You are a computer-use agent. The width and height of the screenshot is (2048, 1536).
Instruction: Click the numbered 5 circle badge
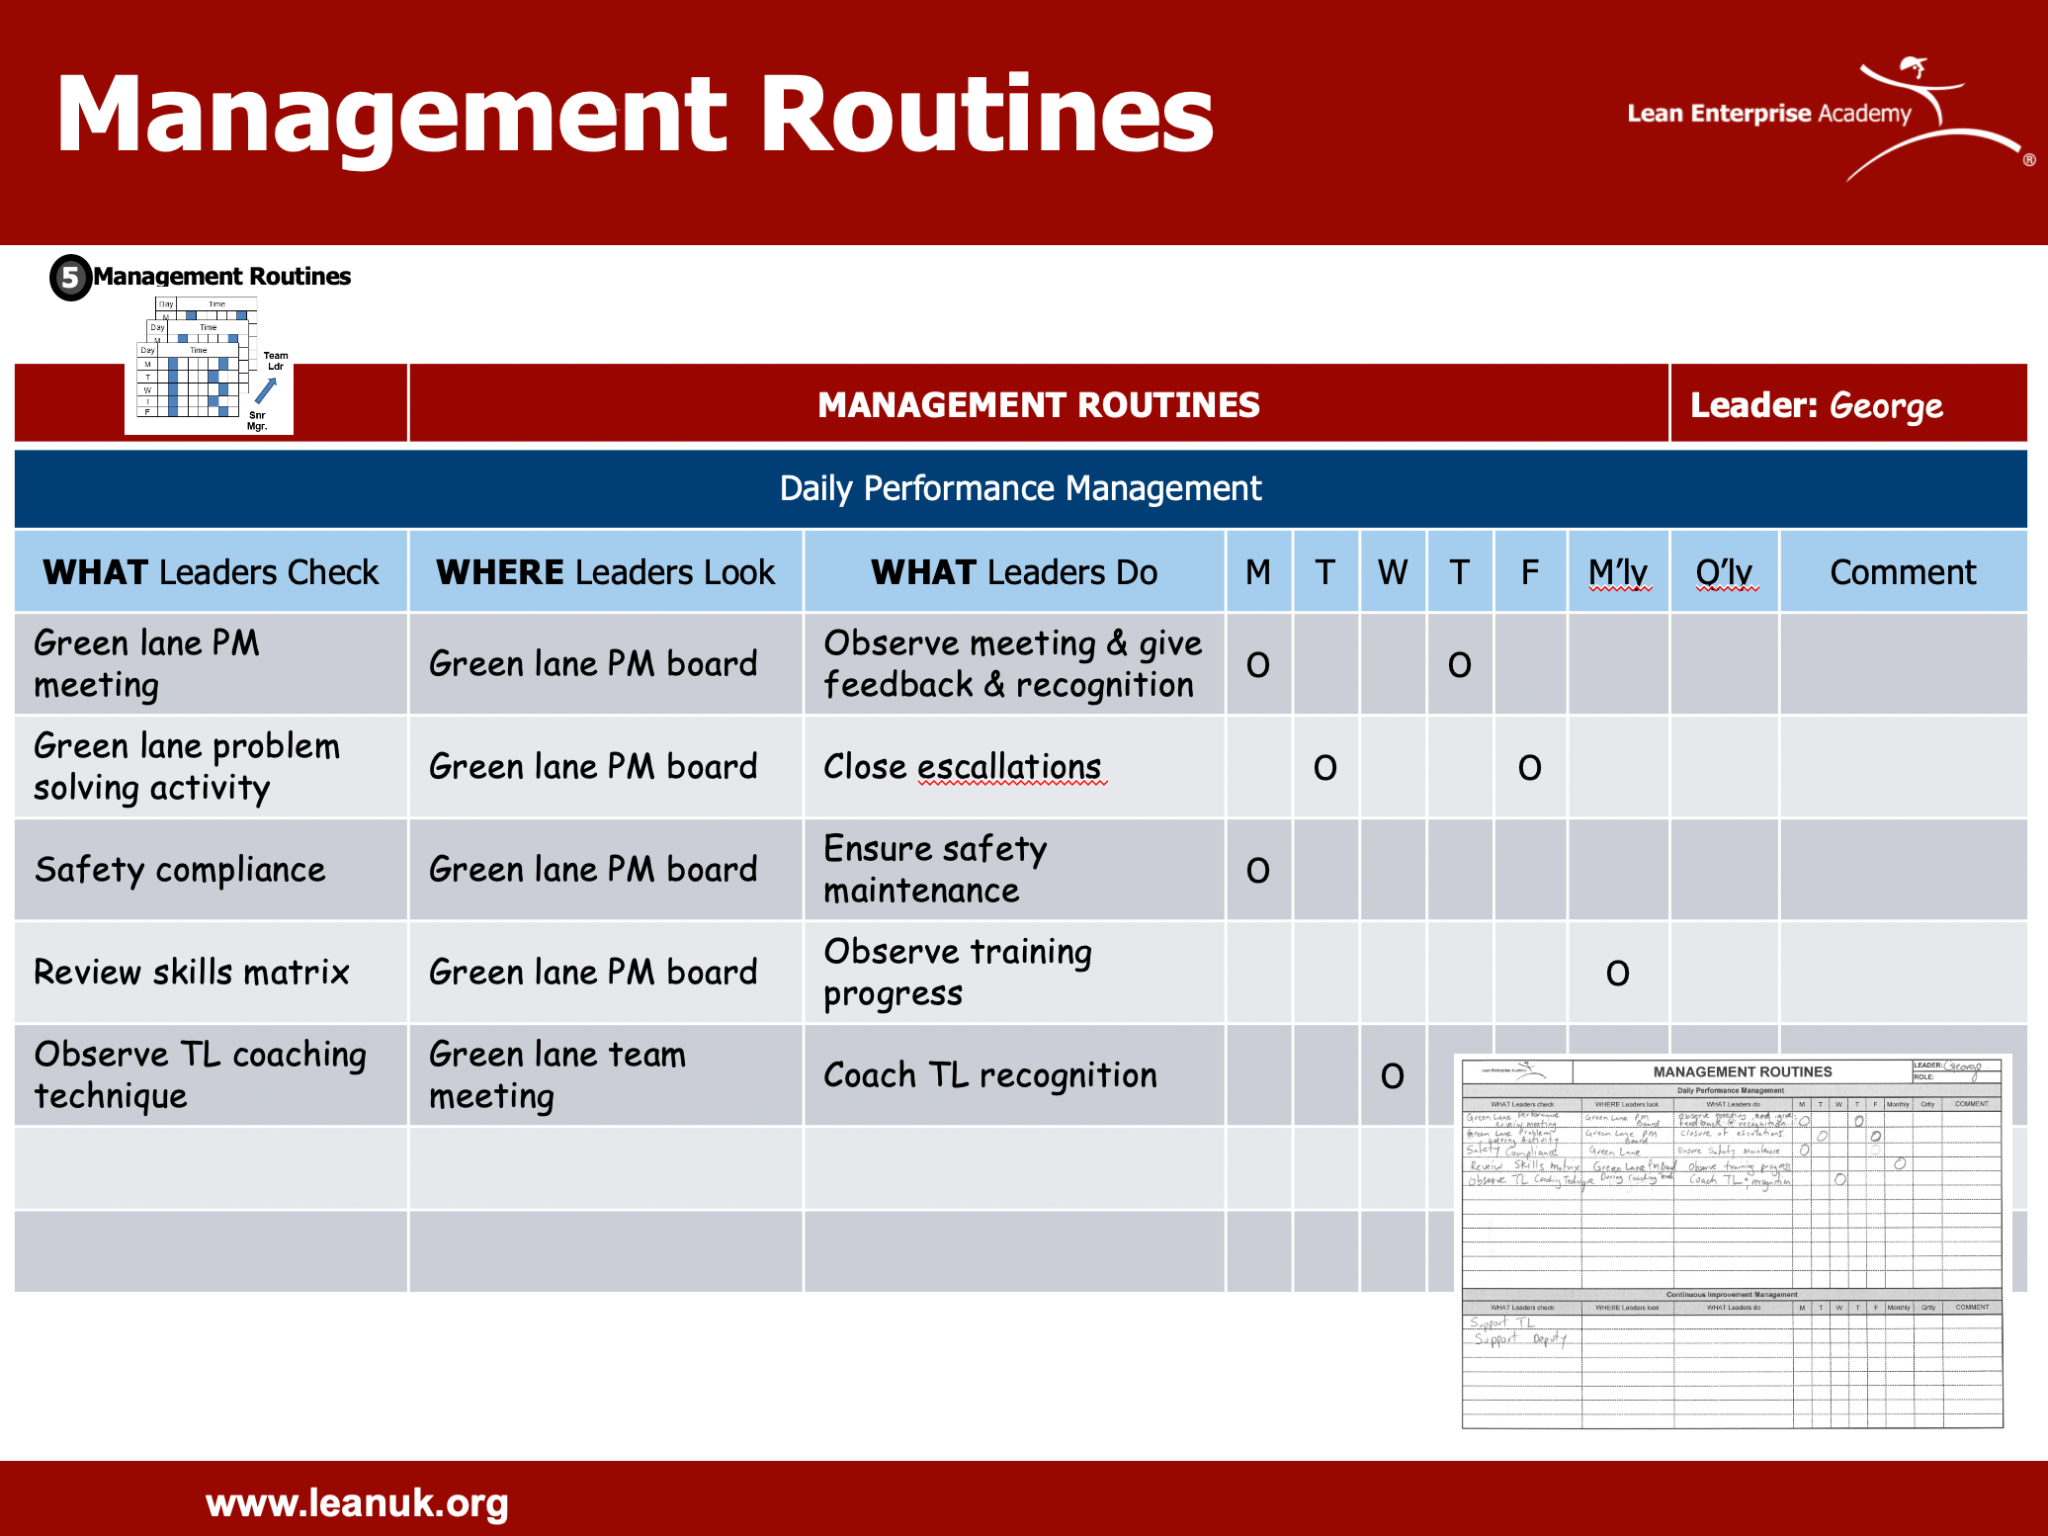click(70, 277)
